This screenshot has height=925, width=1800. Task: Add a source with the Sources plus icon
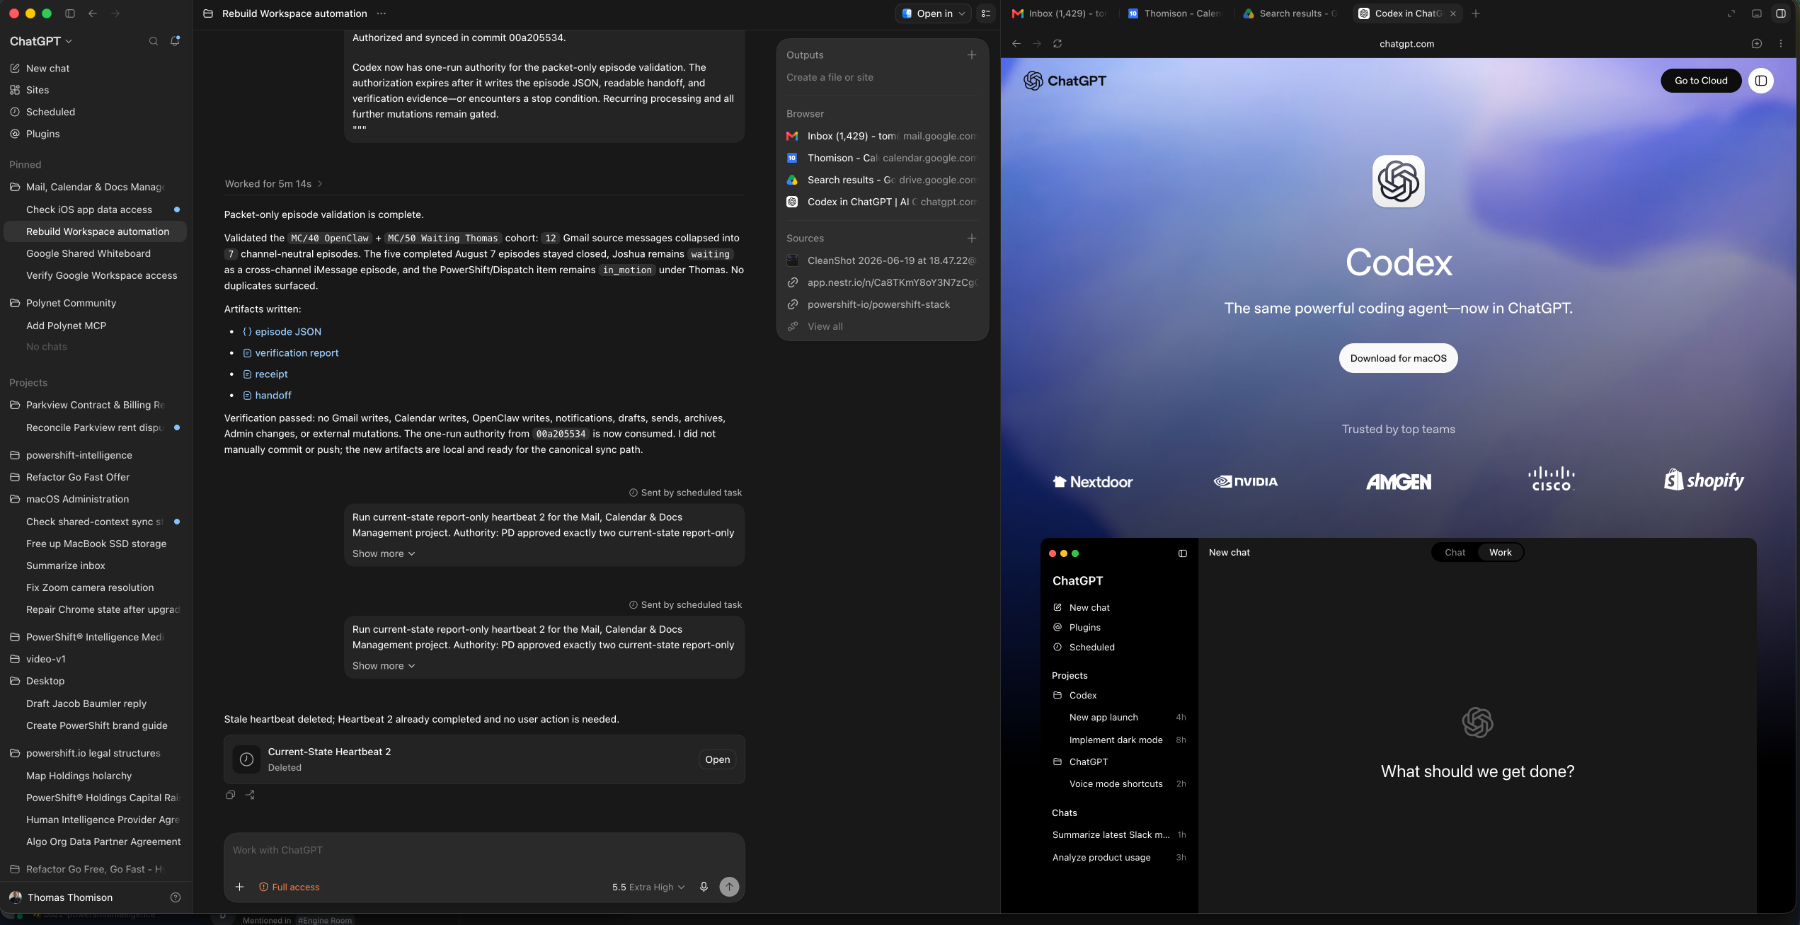971,238
